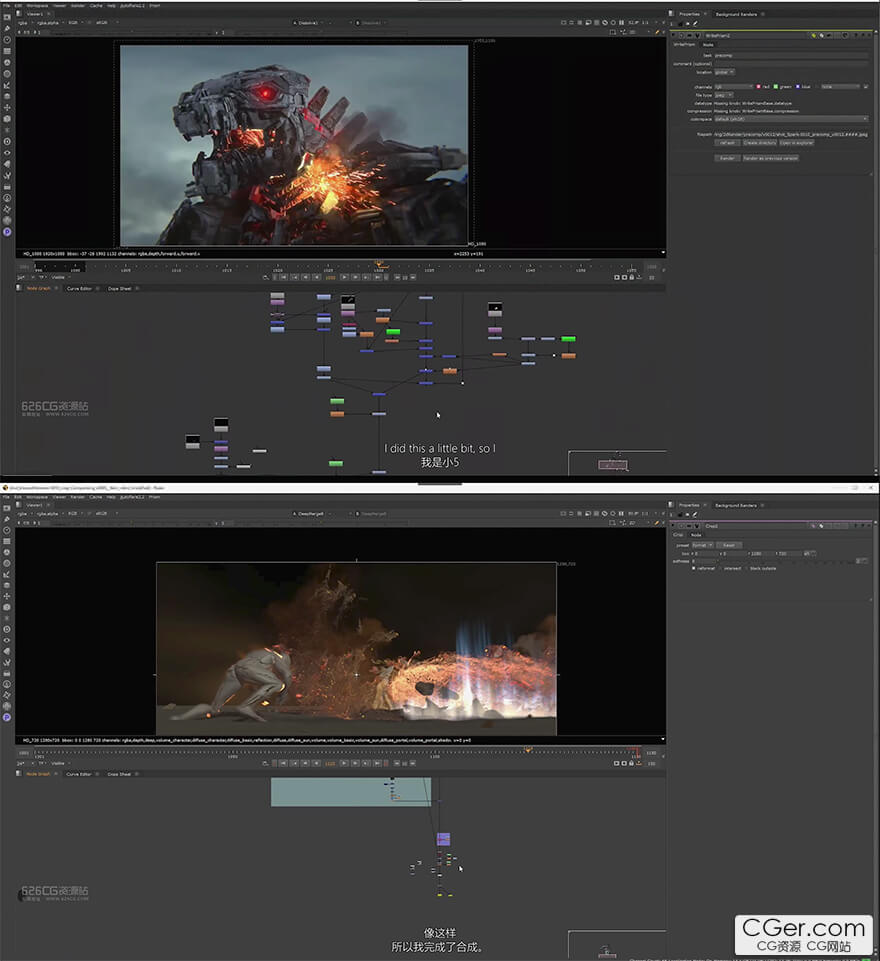The height and width of the screenshot is (961, 880).
Task: Click the yellow pencil icon in the upper viewer corner
Action: click(657, 32)
